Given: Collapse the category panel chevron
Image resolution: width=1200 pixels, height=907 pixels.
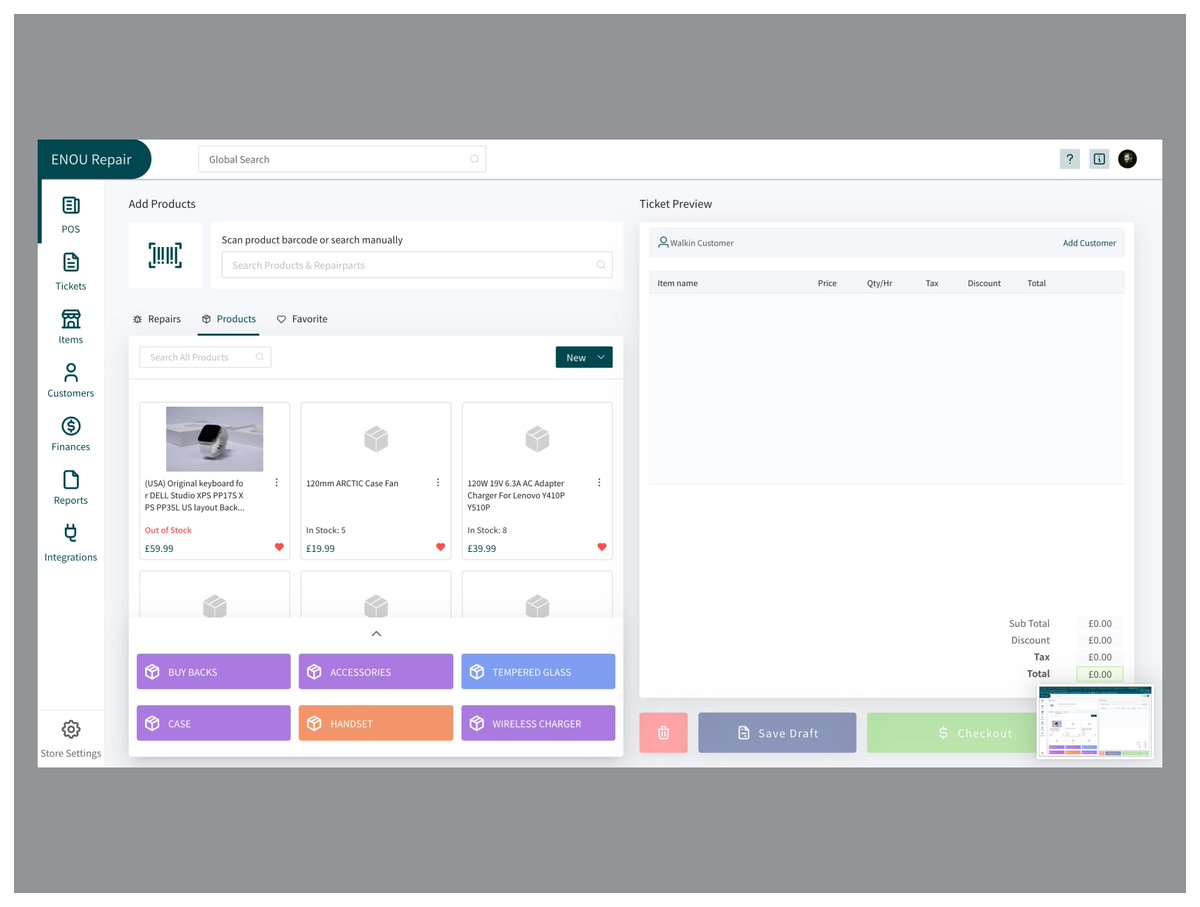Looking at the screenshot, I should (376, 634).
